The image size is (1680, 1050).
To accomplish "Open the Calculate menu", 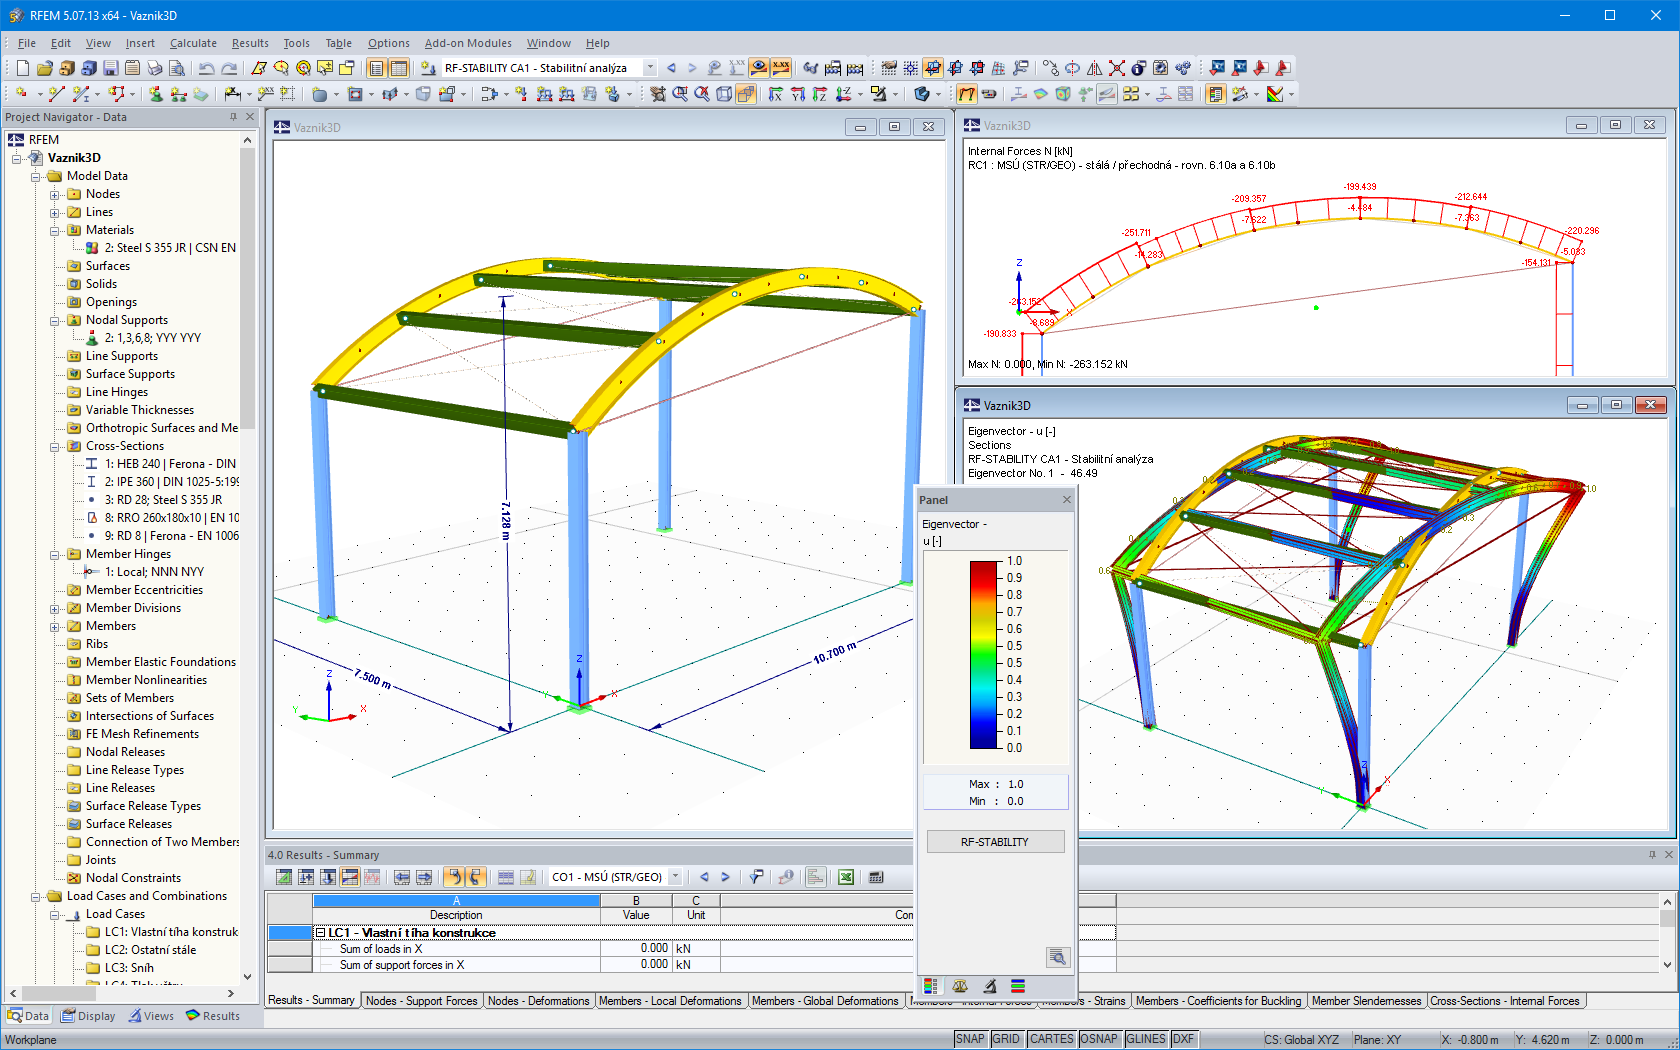I will click(193, 43).
